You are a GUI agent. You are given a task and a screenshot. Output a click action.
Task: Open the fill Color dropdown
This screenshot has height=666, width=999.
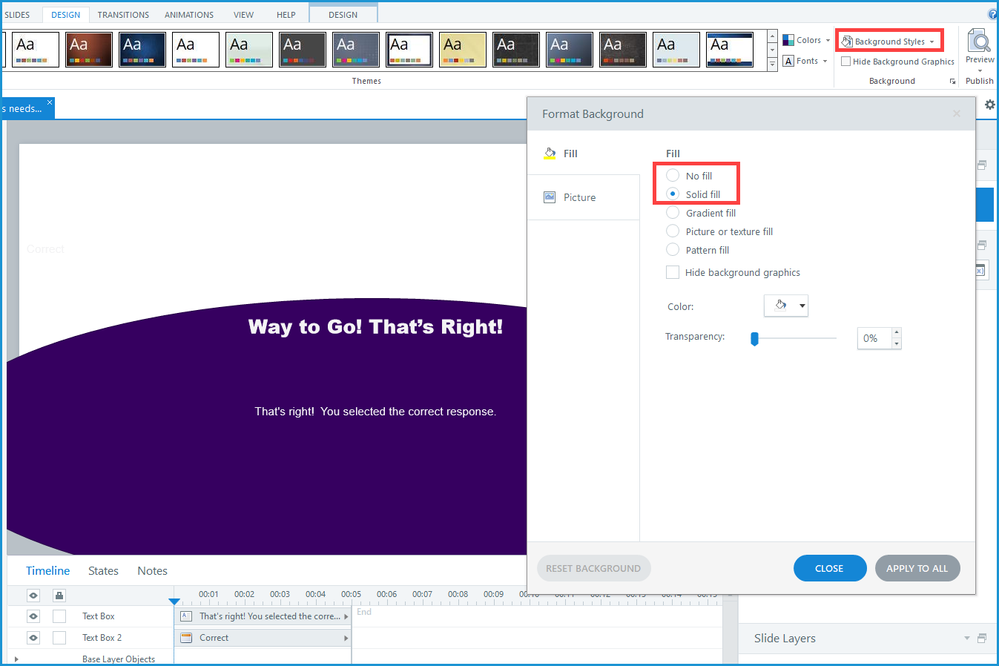click(786, 306)
